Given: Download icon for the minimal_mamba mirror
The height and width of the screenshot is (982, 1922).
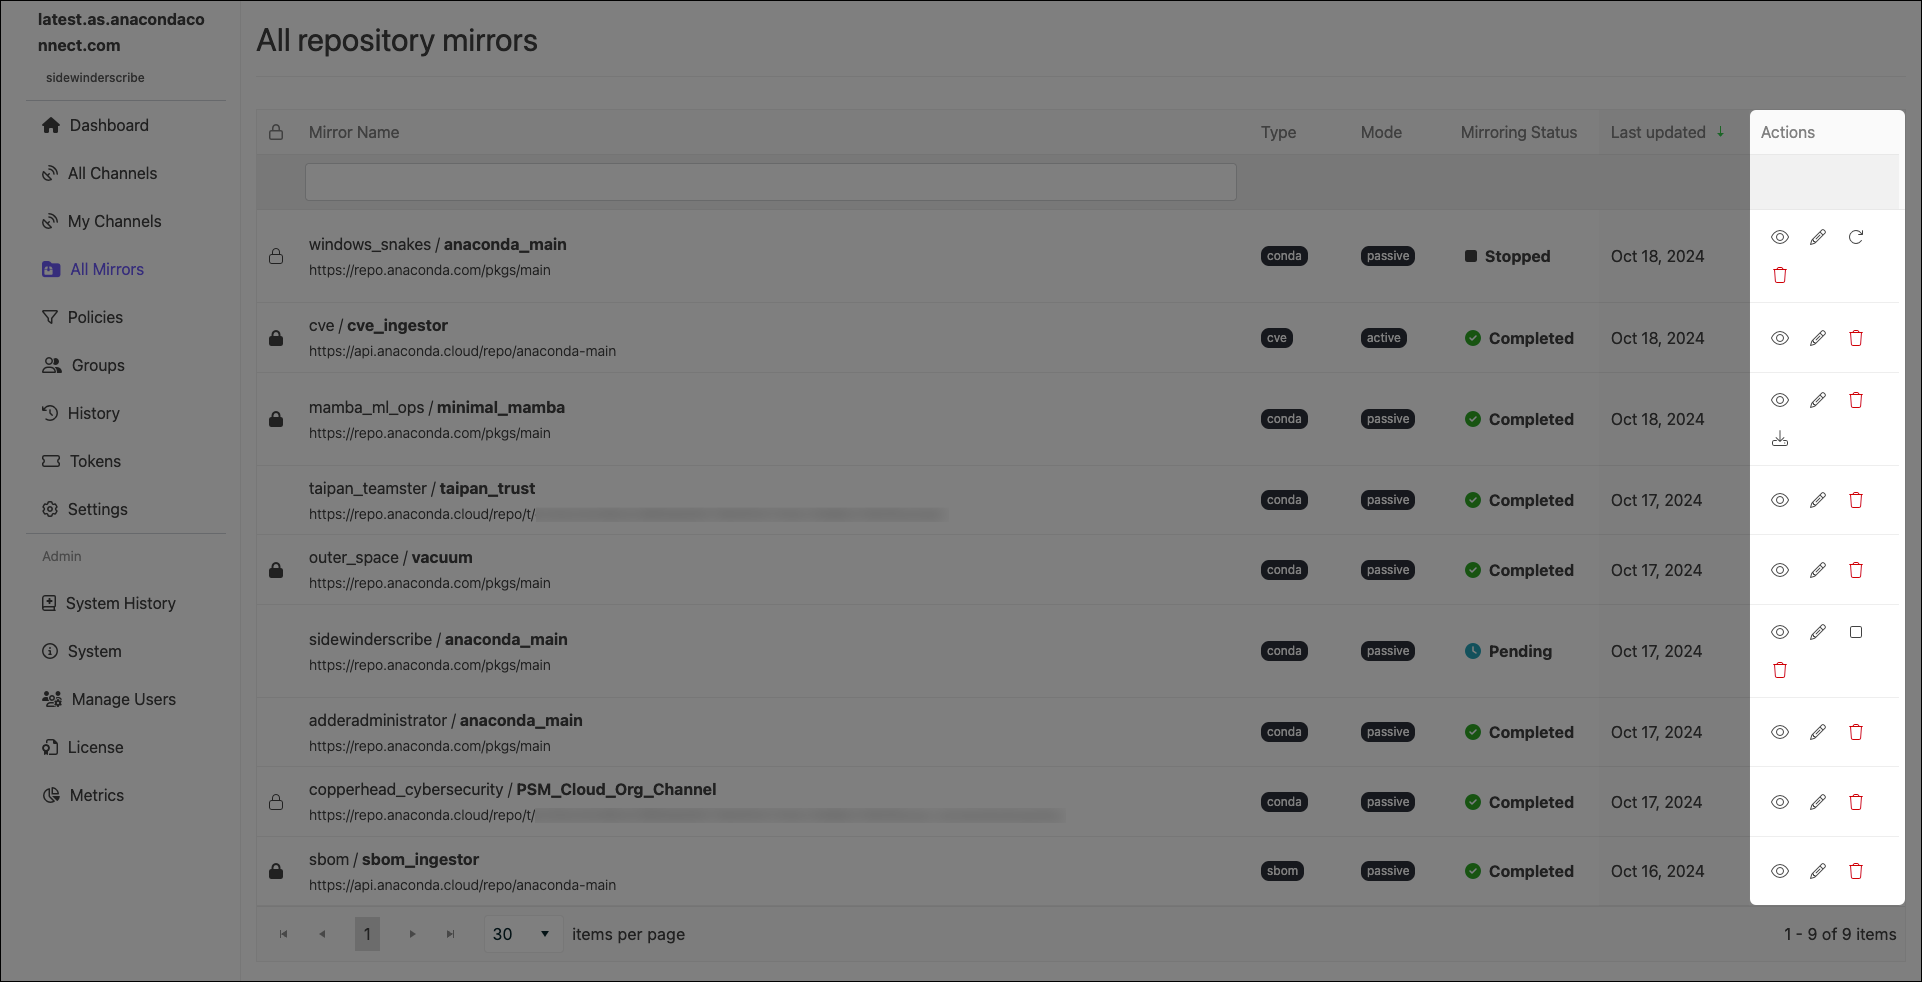Looking at the screenshot, I should point(1780,438).
